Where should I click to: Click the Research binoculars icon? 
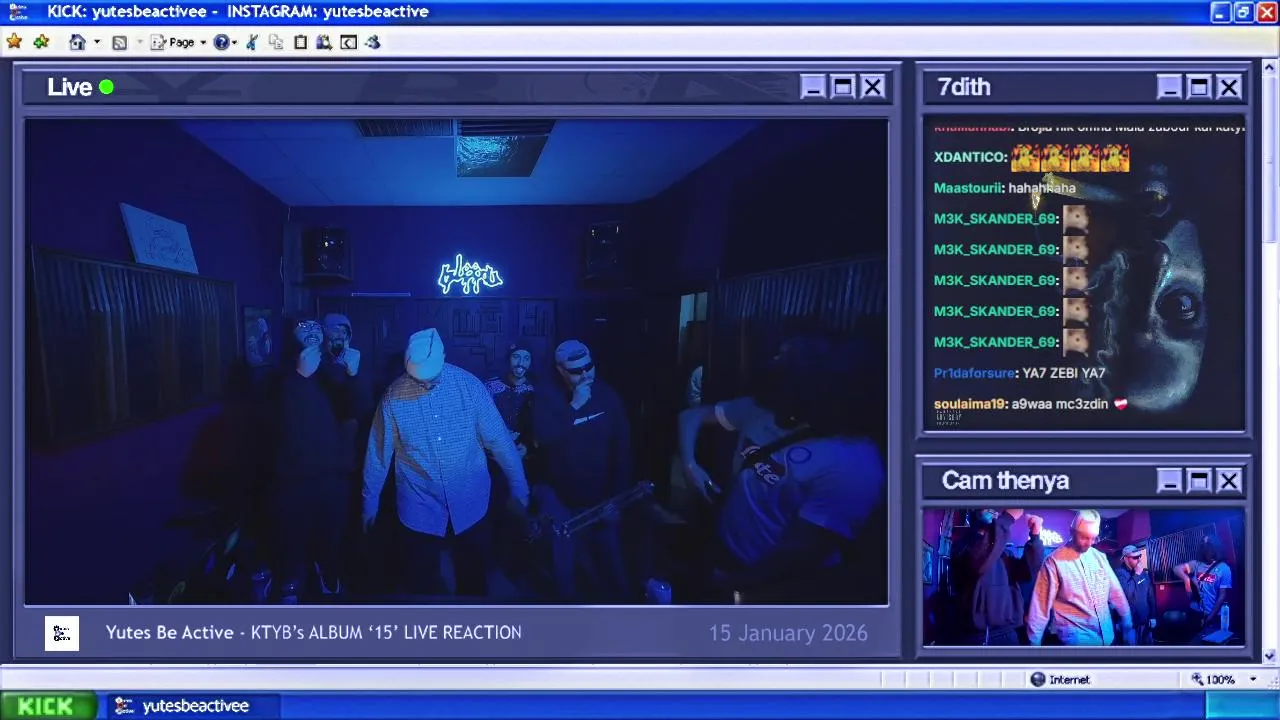coord(324,42)
